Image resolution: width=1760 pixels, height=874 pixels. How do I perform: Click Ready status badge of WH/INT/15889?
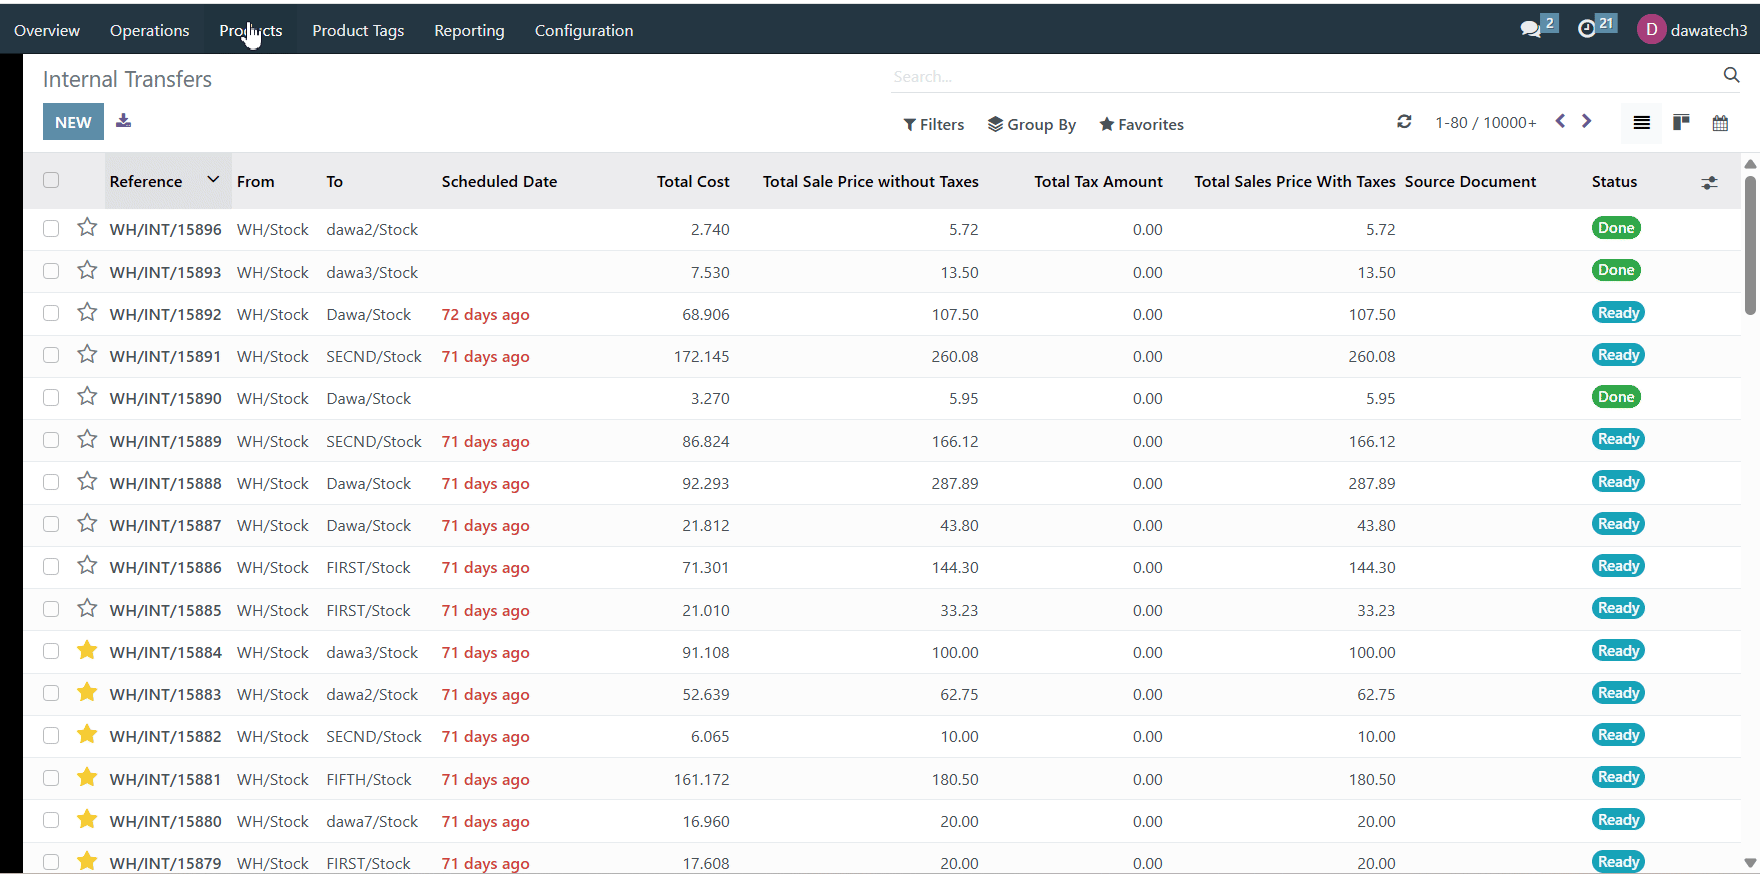tap(1618, 439)
